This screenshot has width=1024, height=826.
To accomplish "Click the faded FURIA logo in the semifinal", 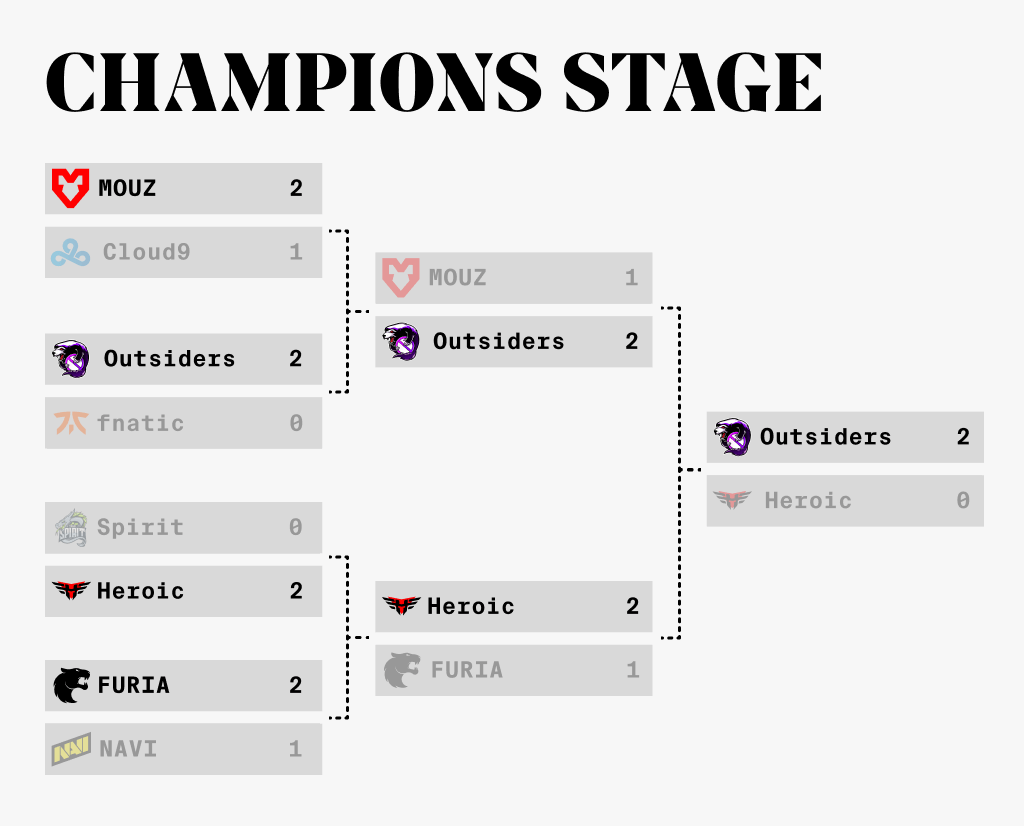I will 402,670.
